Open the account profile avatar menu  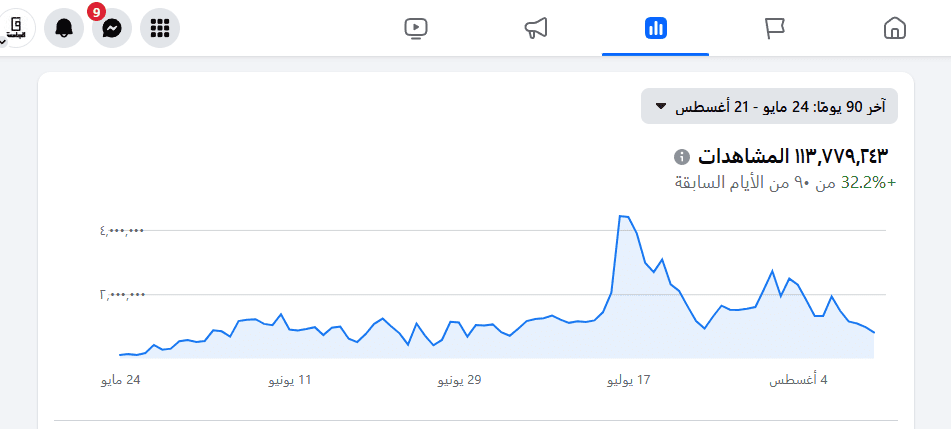click(16, 28)
